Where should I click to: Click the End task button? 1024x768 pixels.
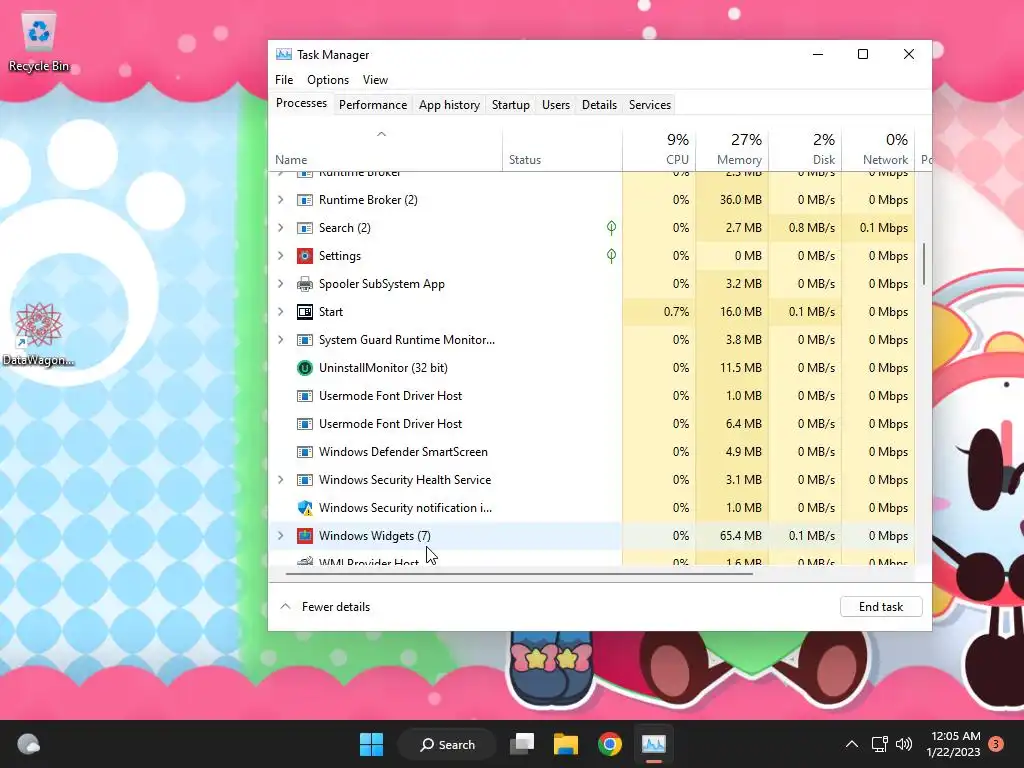(881, 607)
